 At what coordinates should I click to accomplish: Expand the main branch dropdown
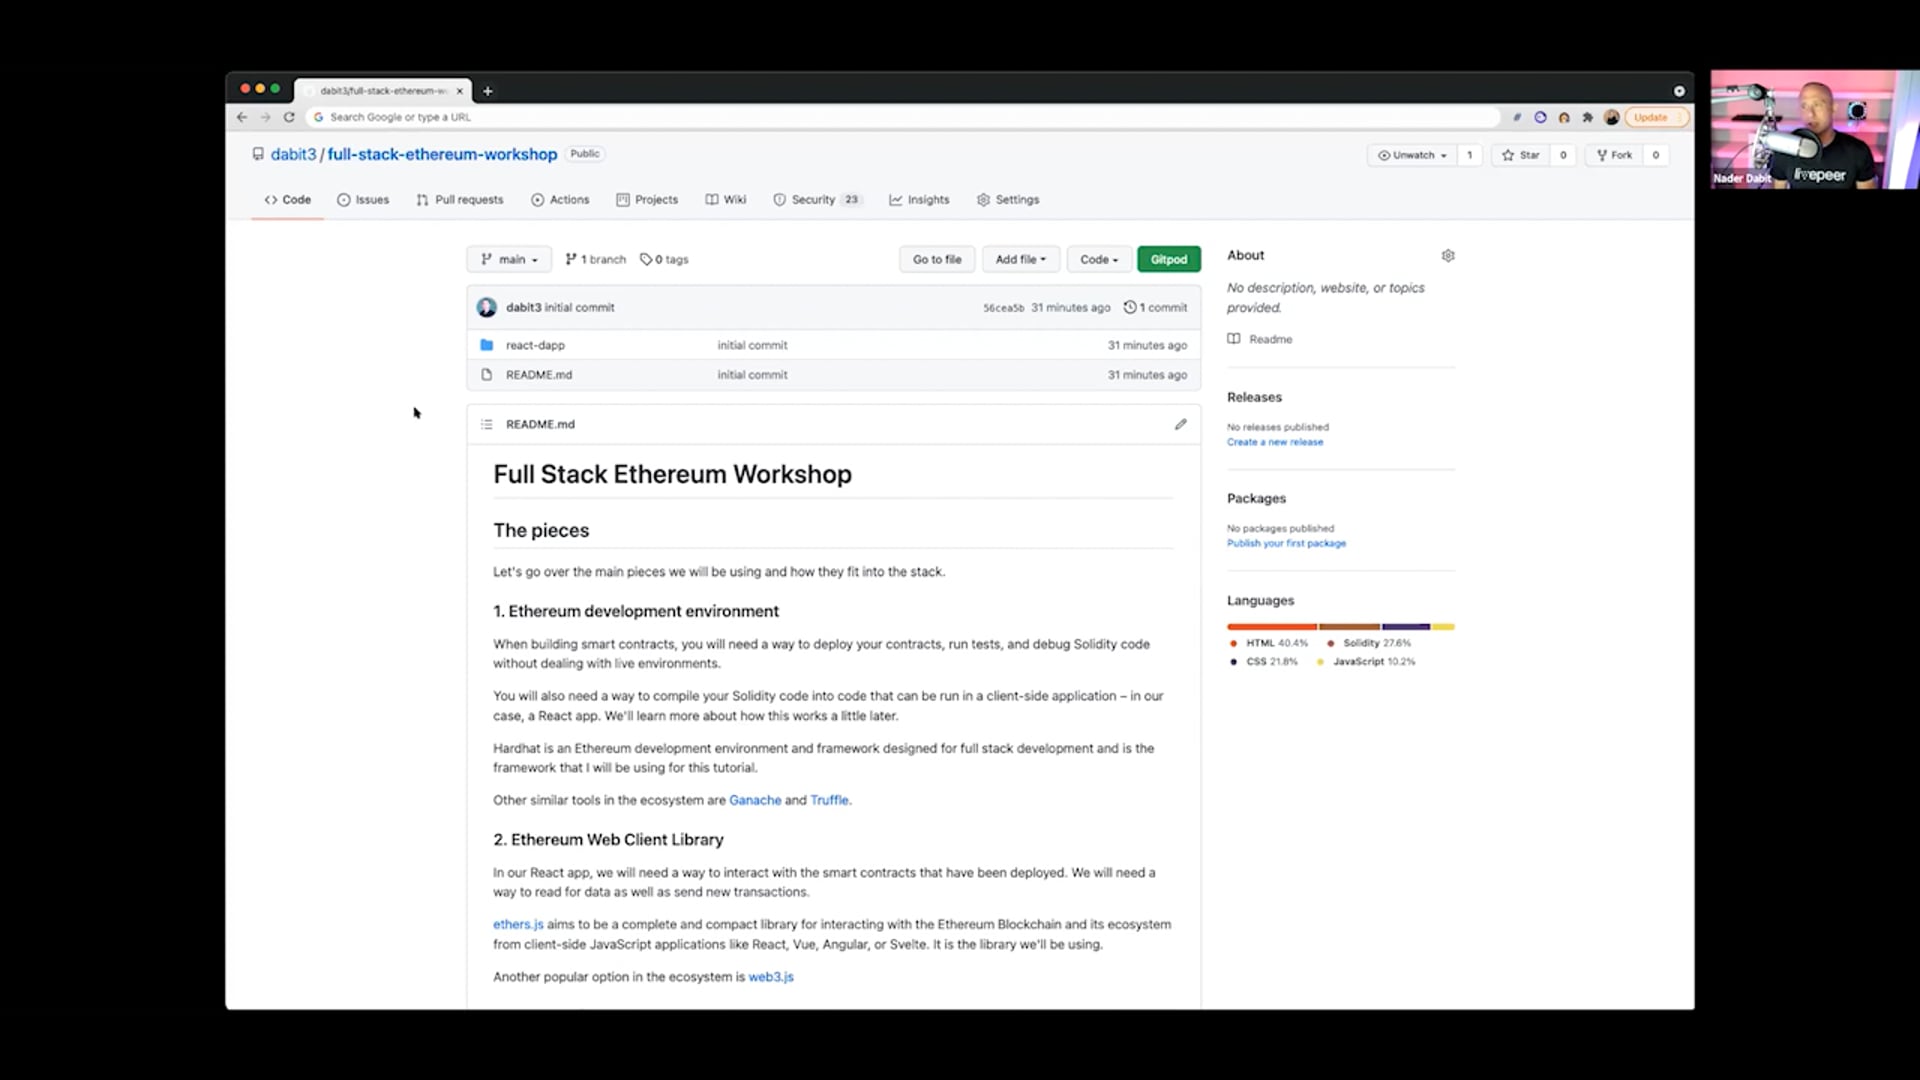pyautogui.click(x=509, y=259)
